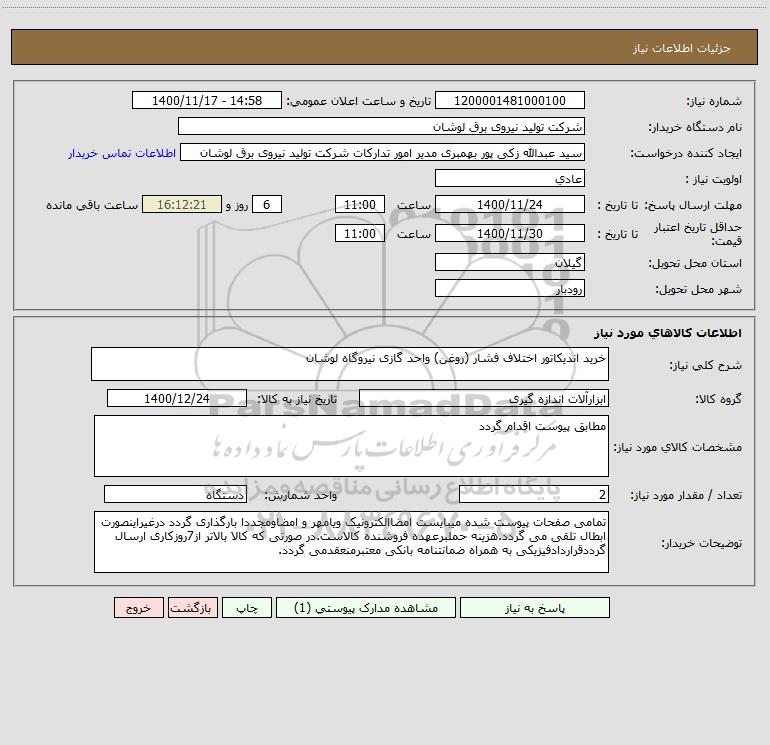Click specifications field مطابق پیوست اقدام گردد
This screenshot has width=770, height=745.
click(x=351, y=446)
